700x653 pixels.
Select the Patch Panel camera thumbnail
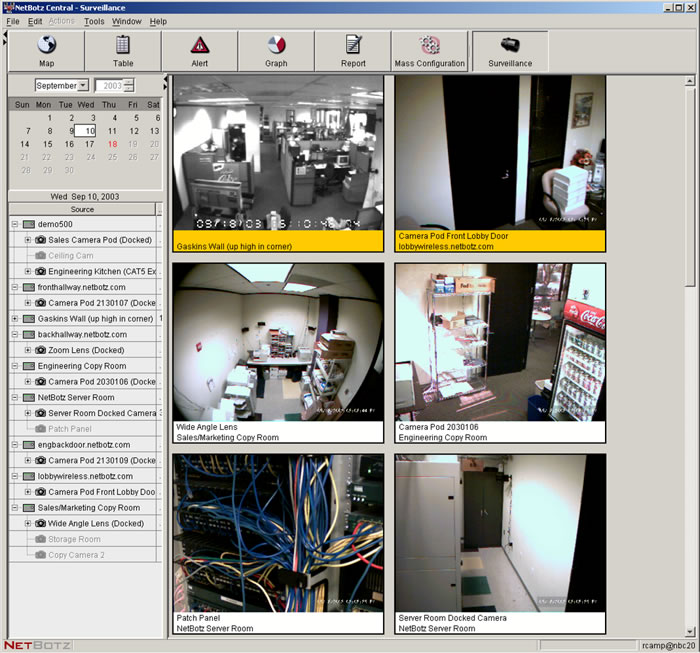tap(277, 542)
